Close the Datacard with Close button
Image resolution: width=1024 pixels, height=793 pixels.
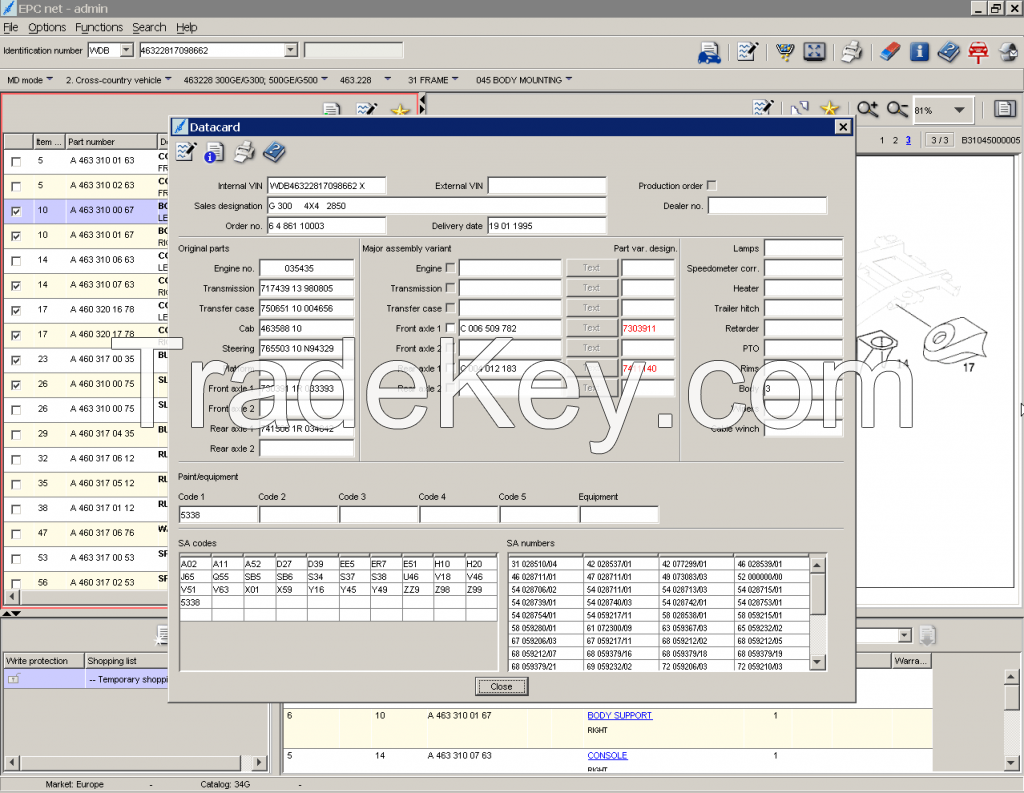coord(501,686)
